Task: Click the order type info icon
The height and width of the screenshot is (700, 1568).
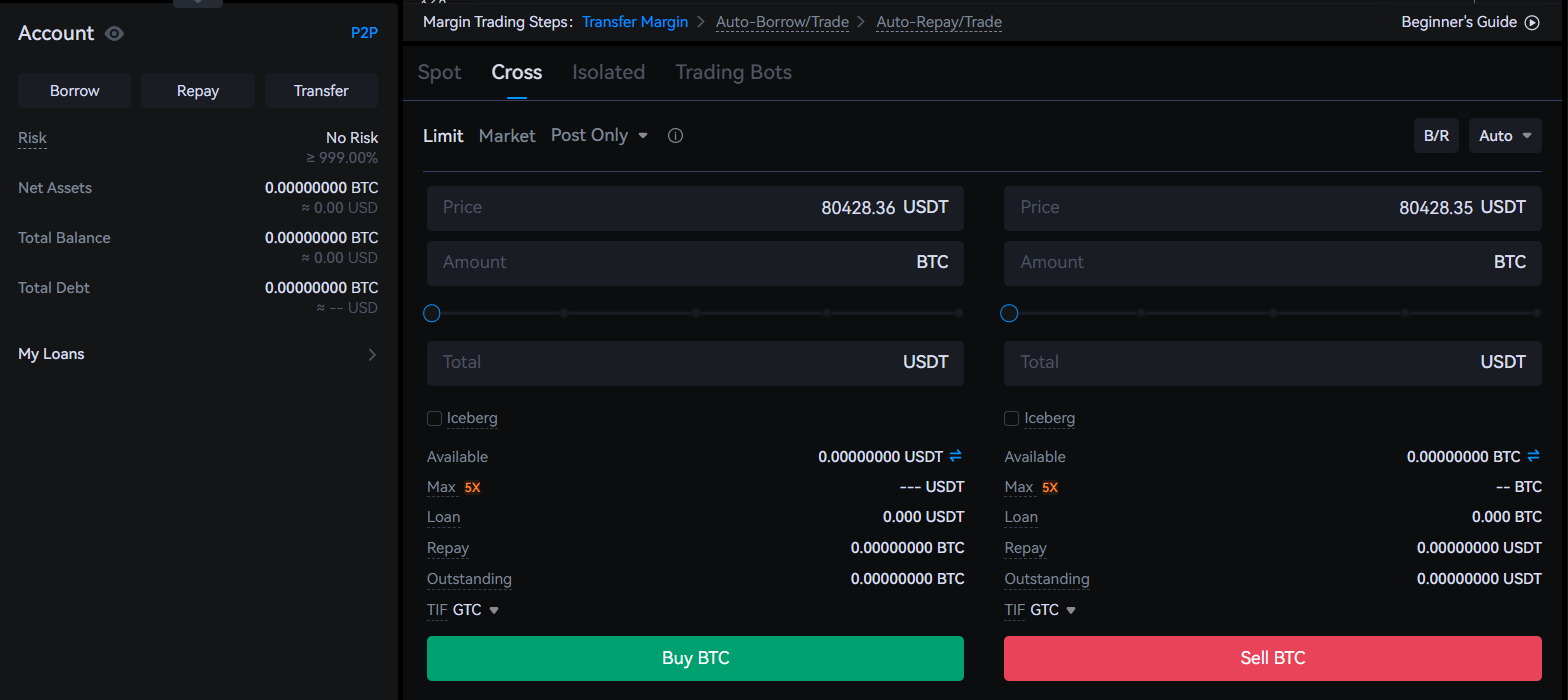Action: [676, 136]
